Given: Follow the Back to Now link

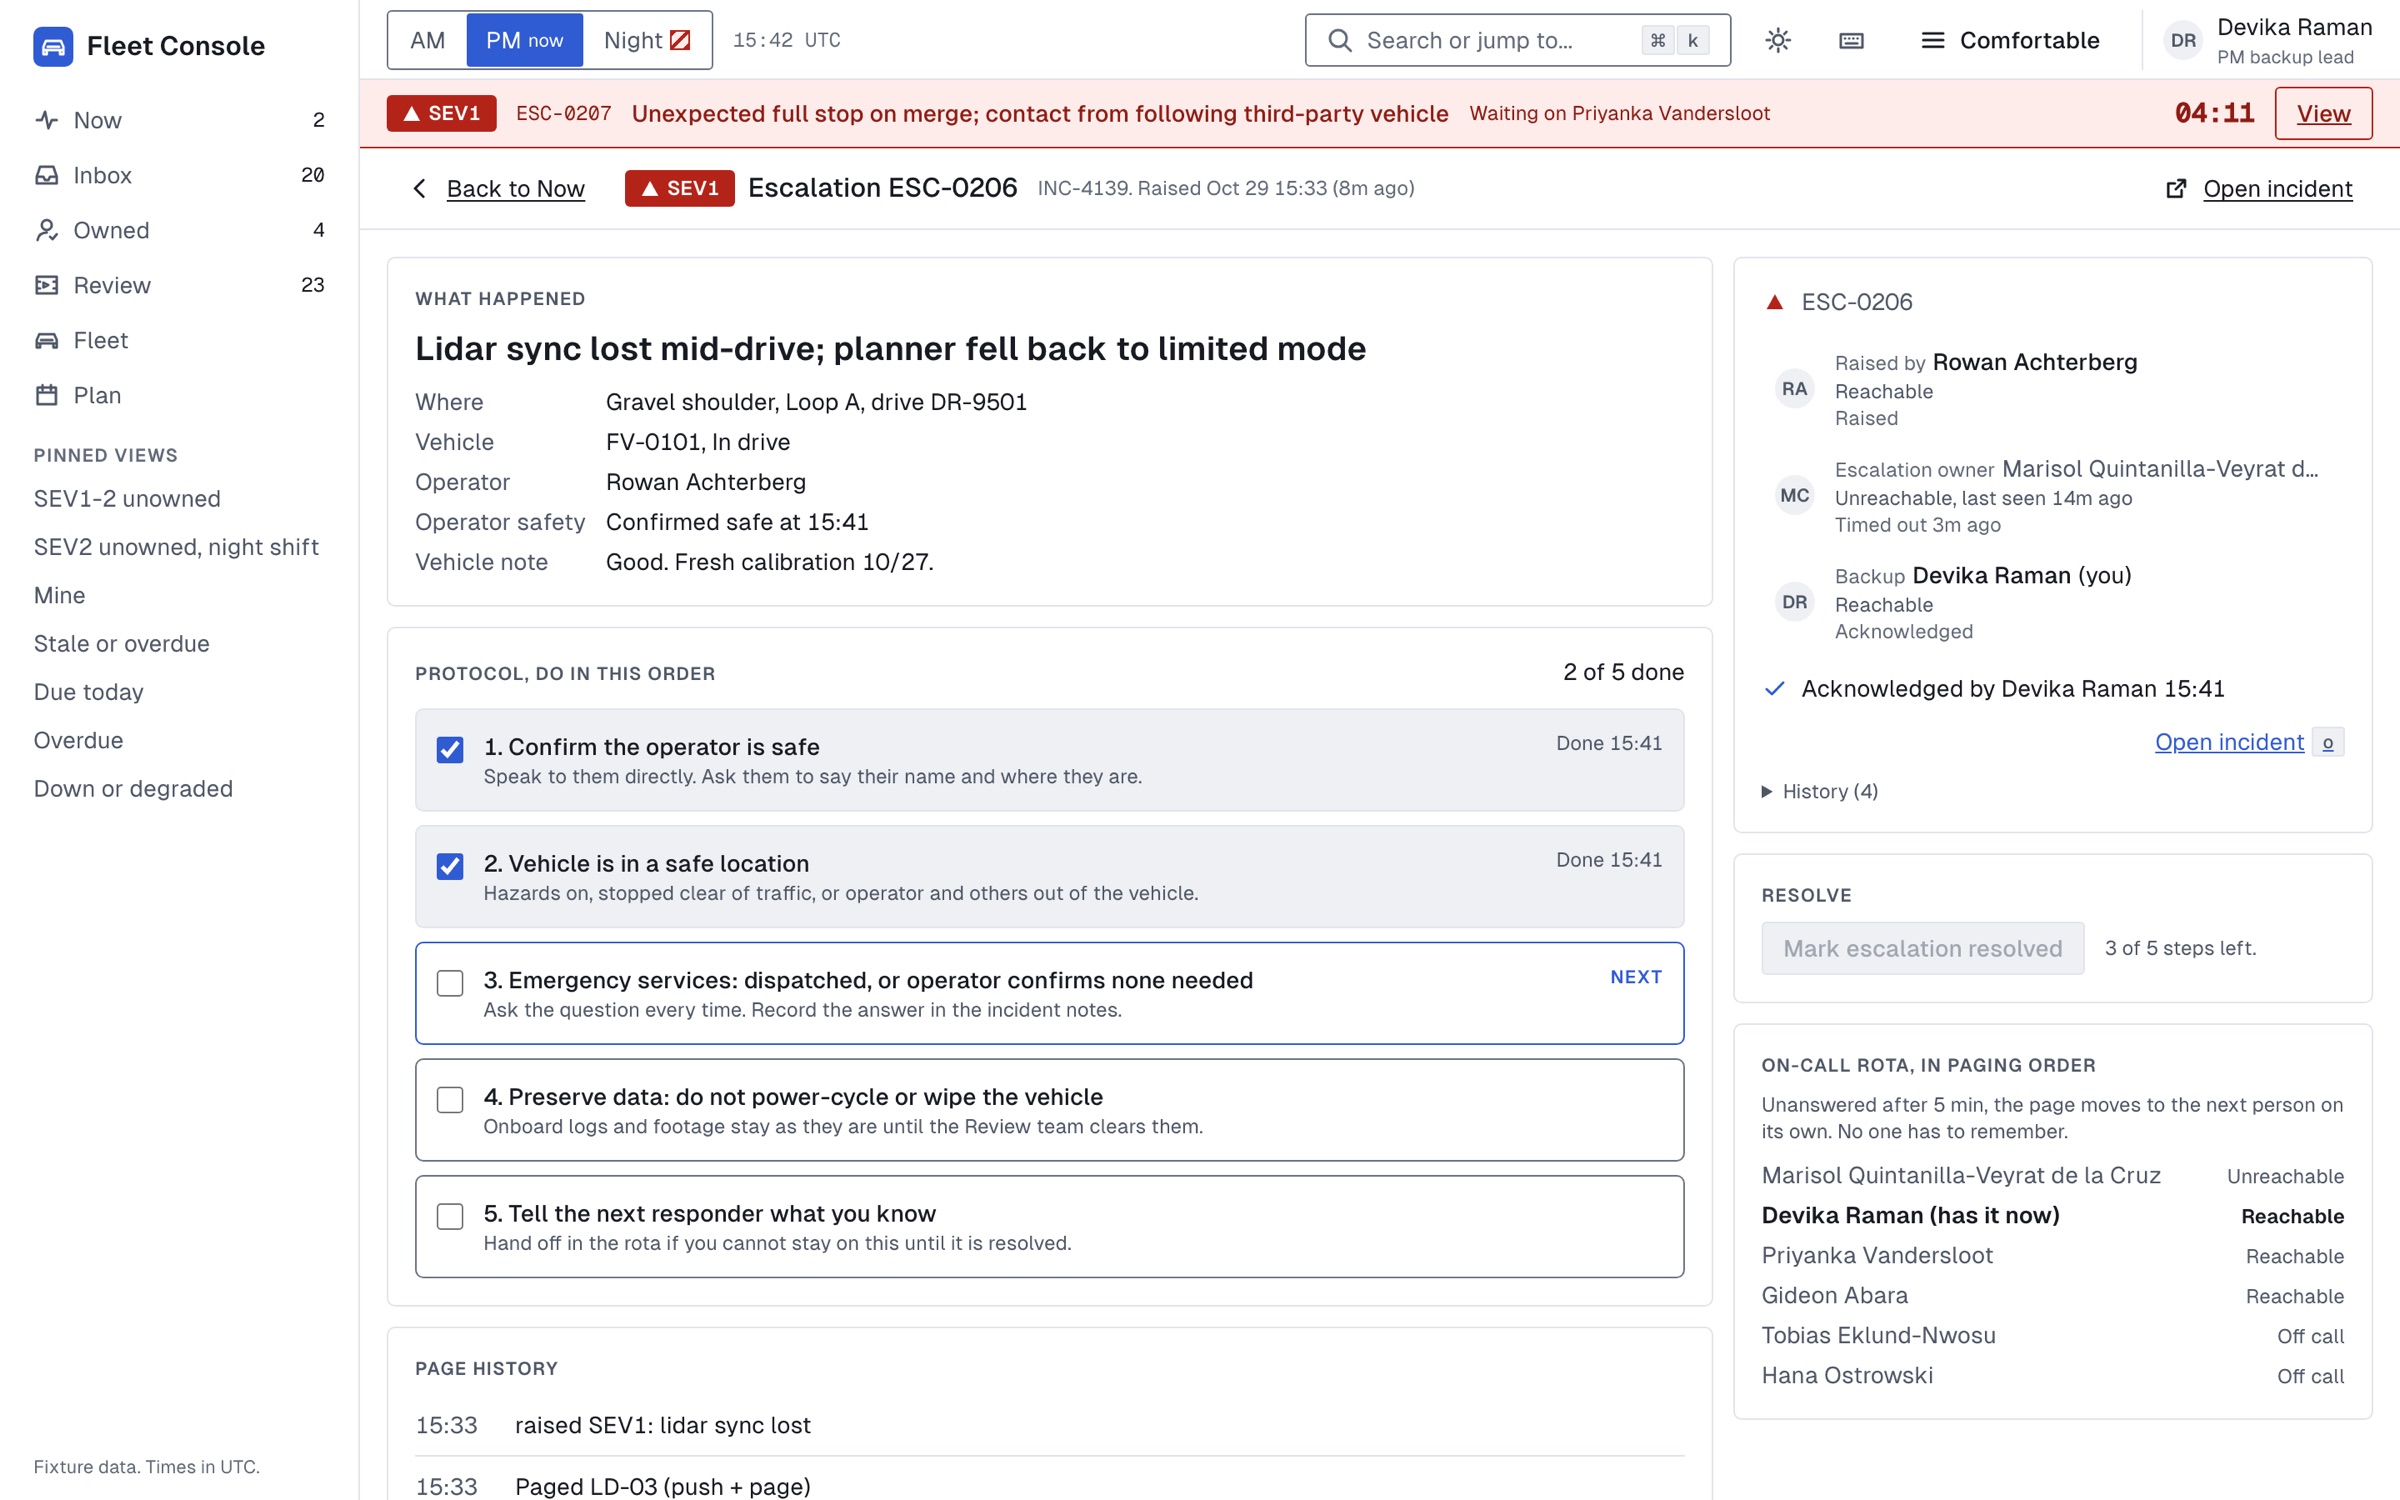Looking at the screenshot, I should point(515,188).
